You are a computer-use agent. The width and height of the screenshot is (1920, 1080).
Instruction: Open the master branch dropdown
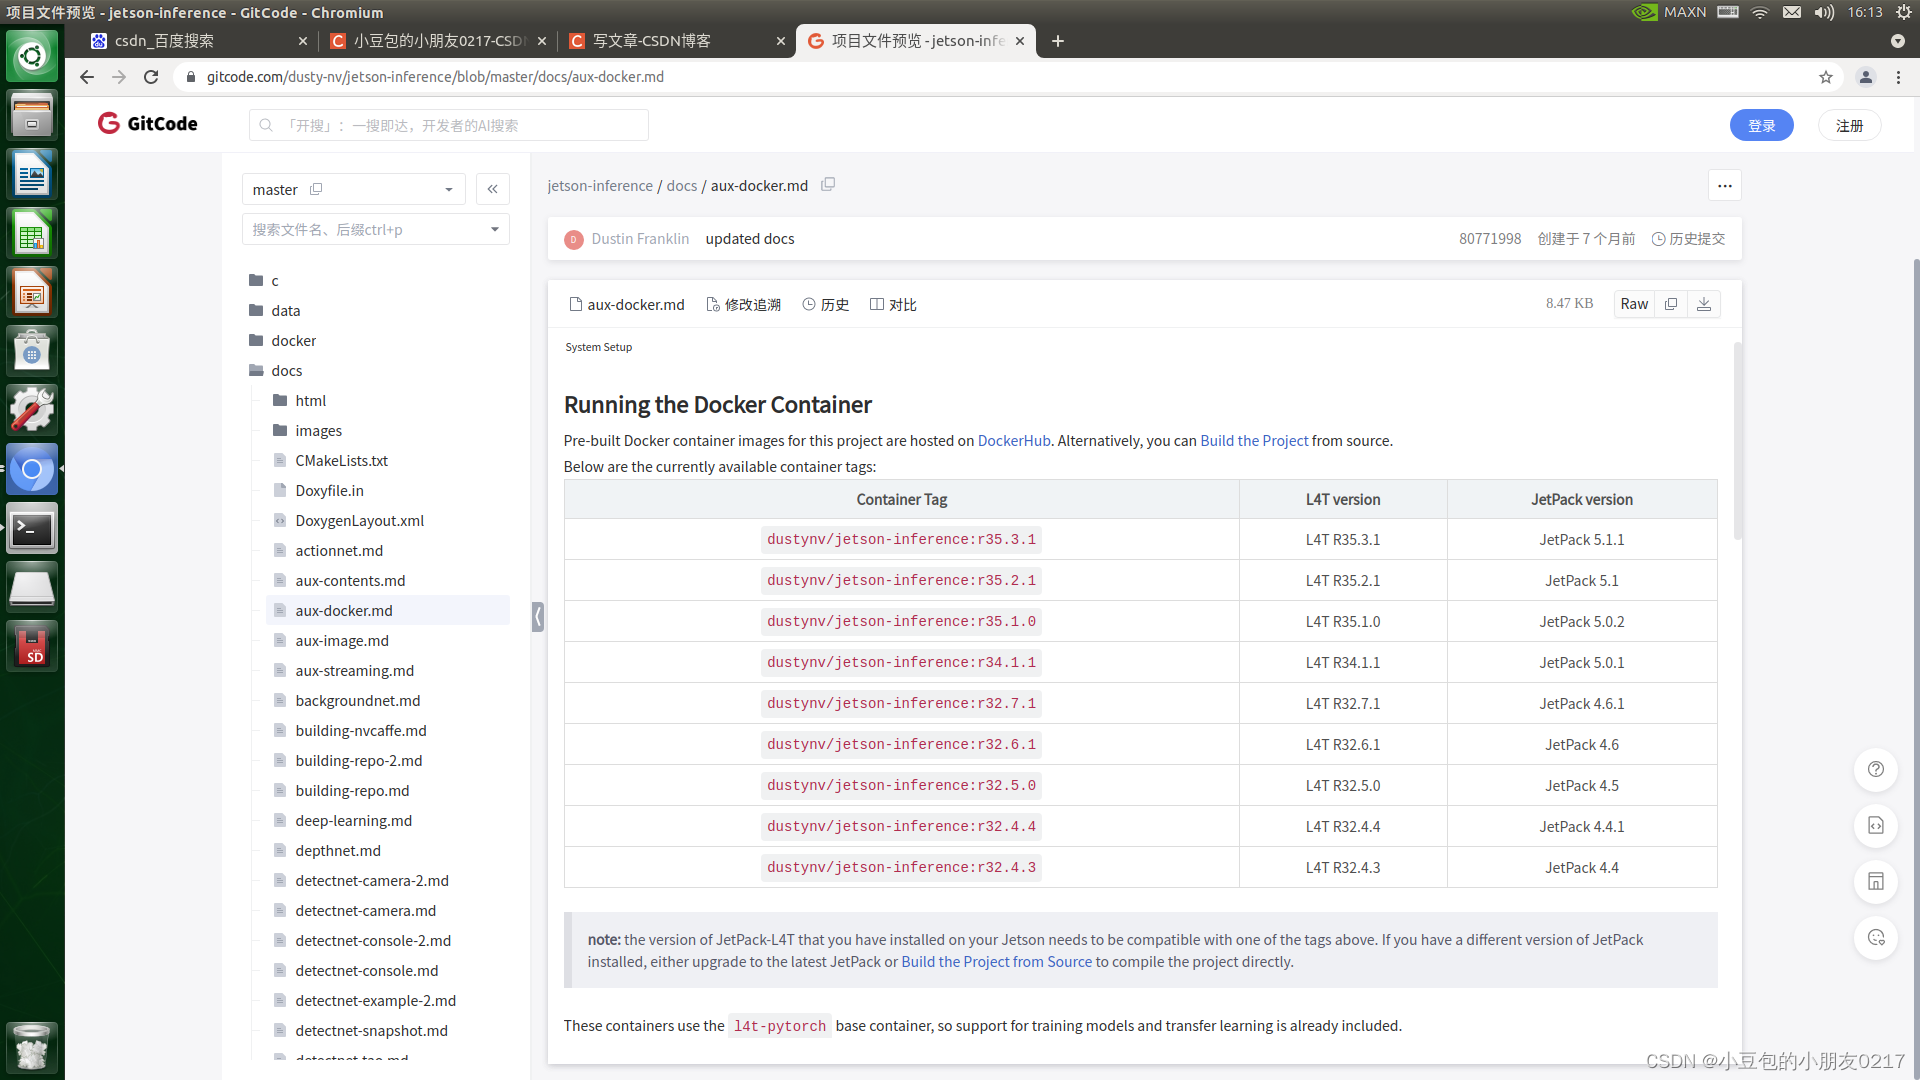[354, 189]
